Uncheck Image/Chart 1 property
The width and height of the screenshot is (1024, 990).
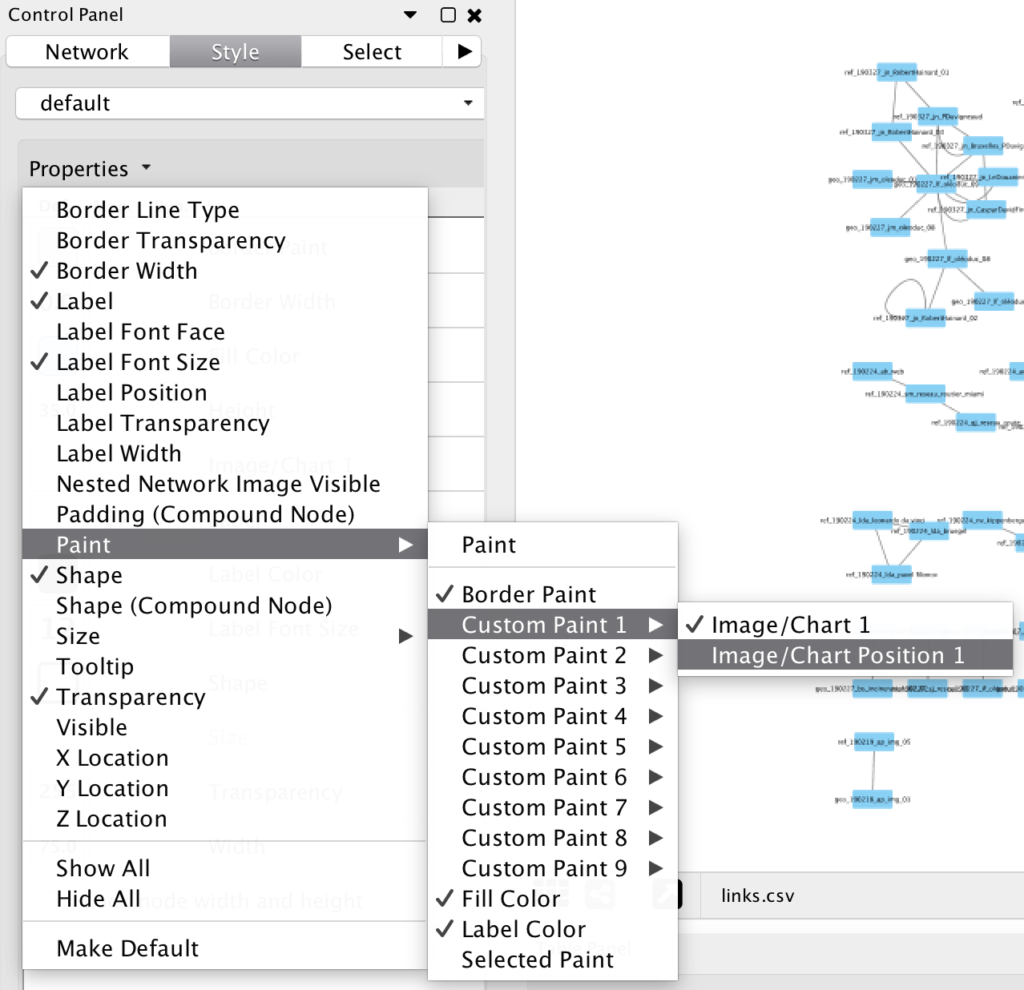pos(845,625)
